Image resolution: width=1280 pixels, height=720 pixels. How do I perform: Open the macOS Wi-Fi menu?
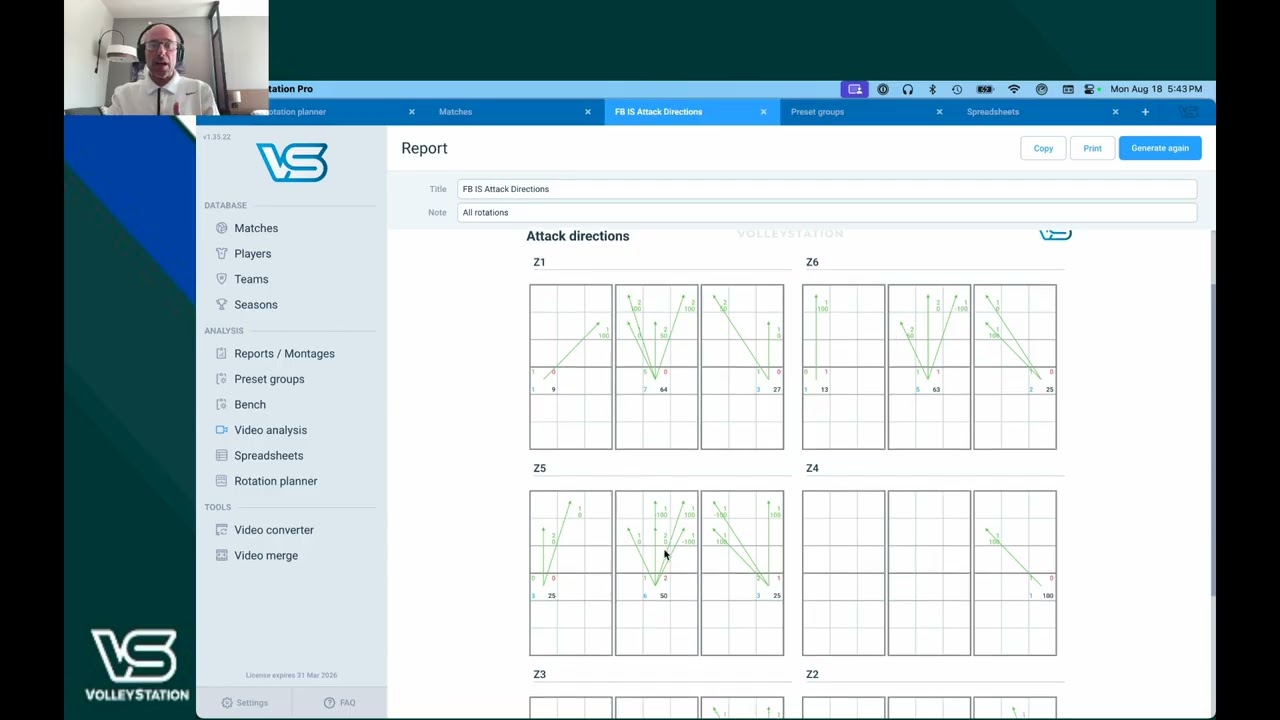point(1014,89)
